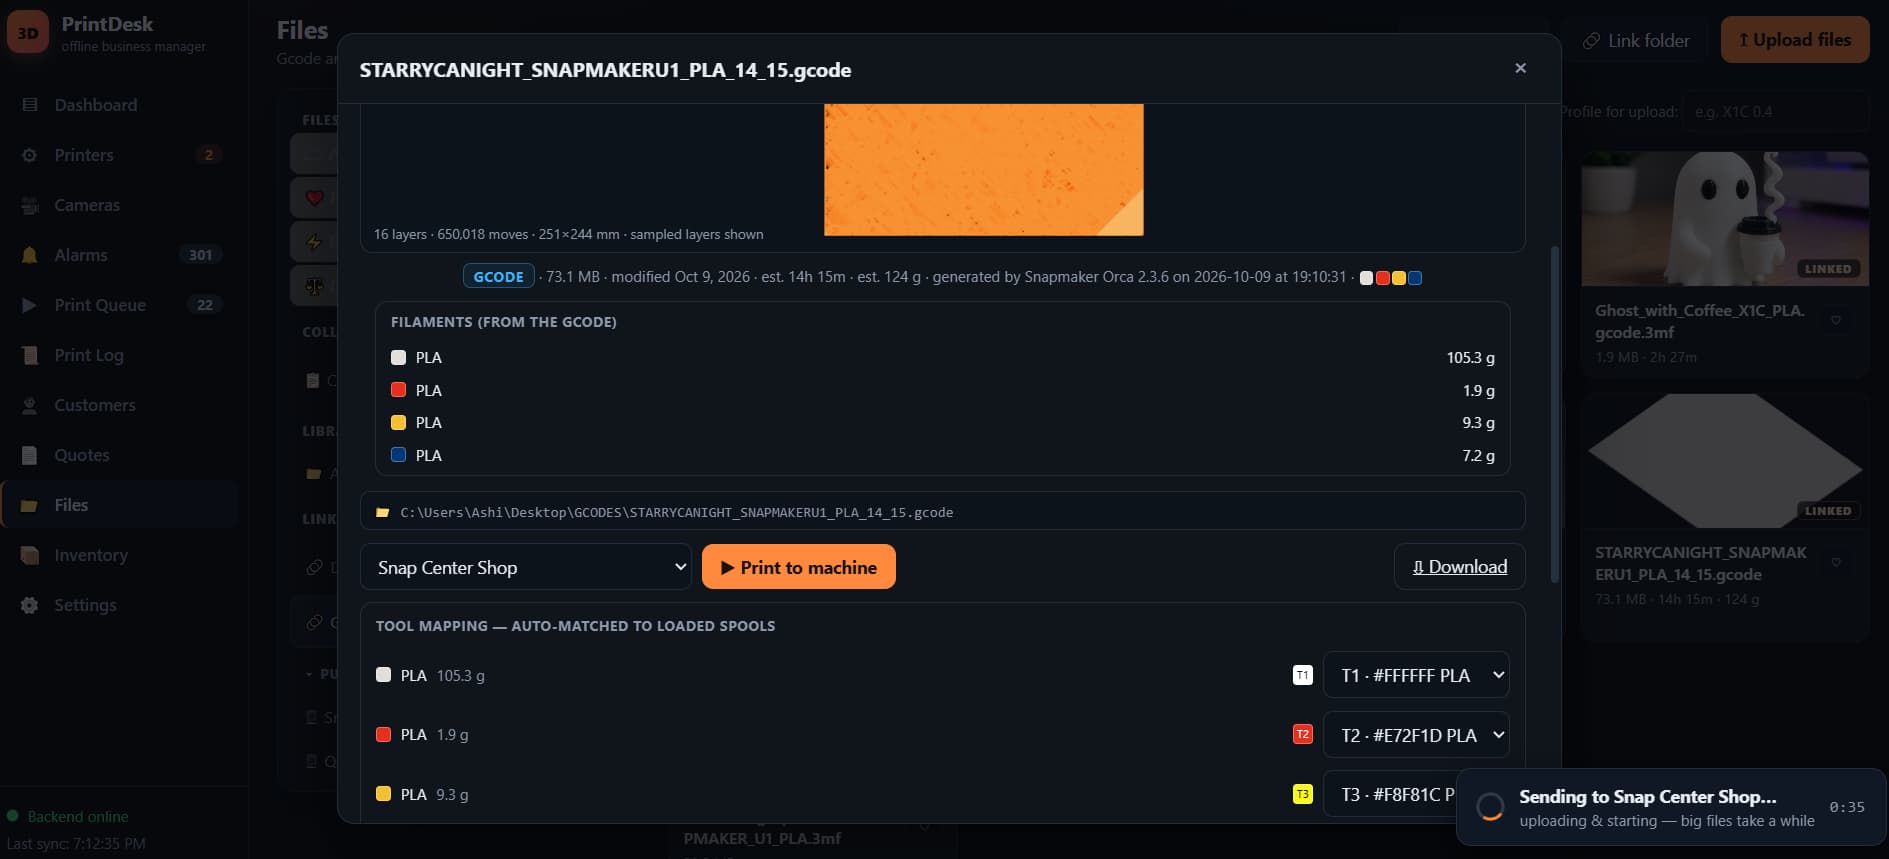
Task: Open STARRYCANIGHT gray model thumbnail
Action: tap(1725, 461)
